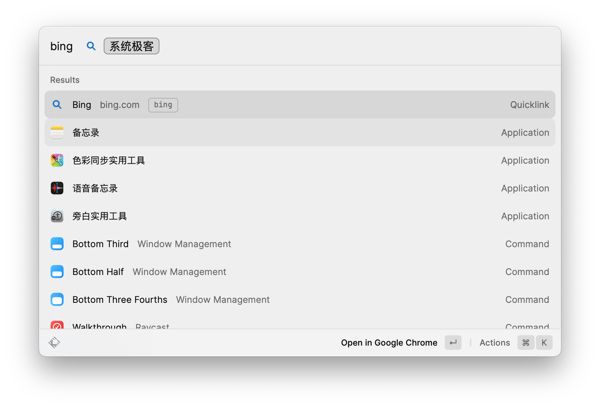This screenshot has width=600, height=408.
Task: Click the K key indicator
Action: [544, 343]
